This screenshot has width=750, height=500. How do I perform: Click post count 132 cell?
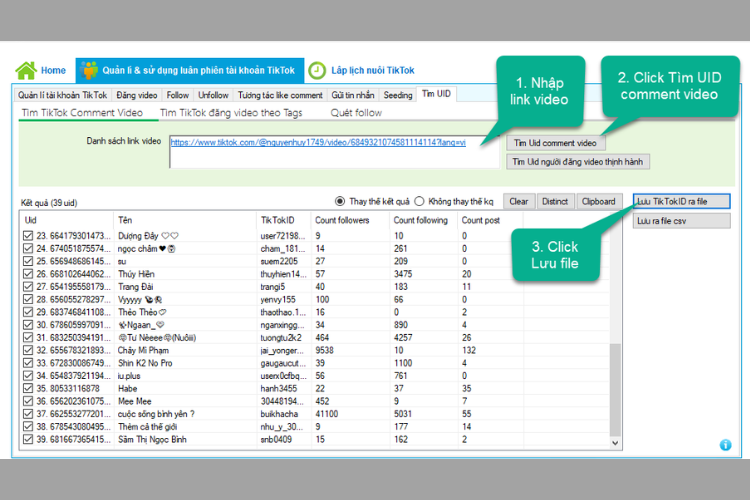pyautogui.click(x=469, y=350)
